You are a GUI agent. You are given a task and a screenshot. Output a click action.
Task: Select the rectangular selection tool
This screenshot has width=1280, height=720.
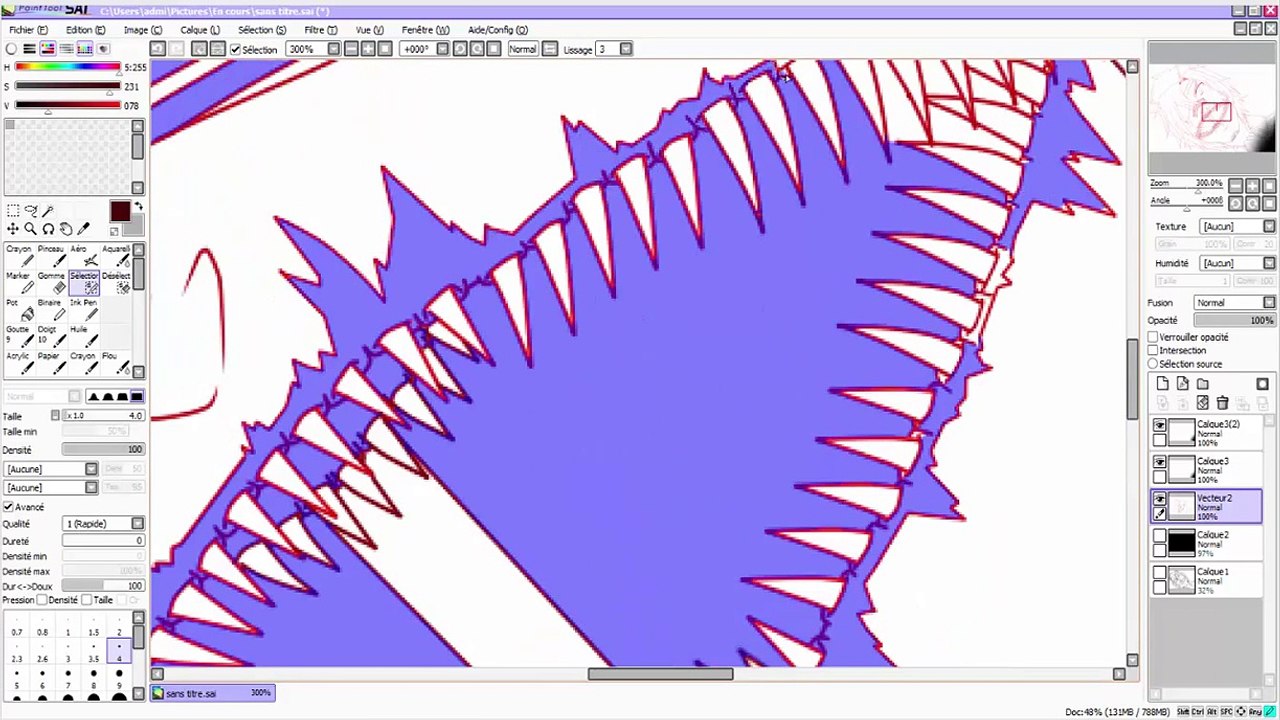13,211
